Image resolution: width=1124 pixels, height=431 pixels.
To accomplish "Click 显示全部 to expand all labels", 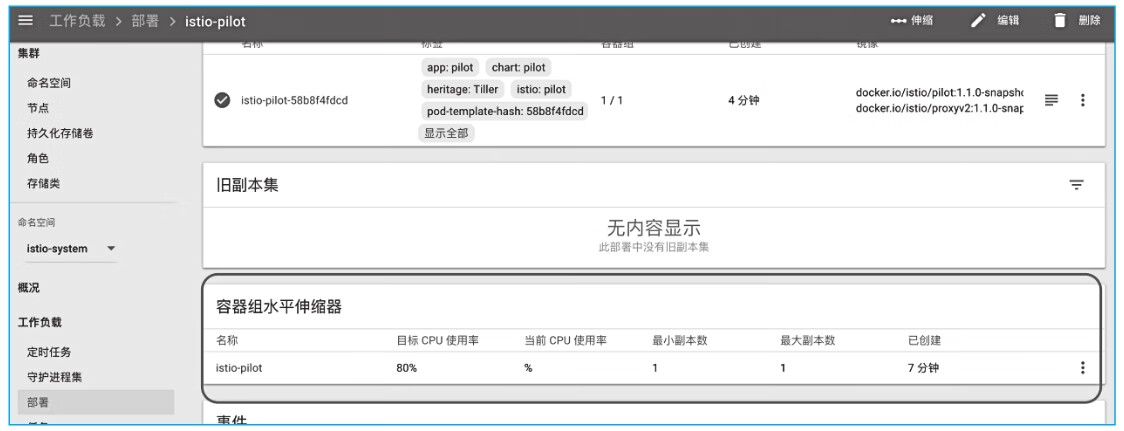I will pos(448,133).
